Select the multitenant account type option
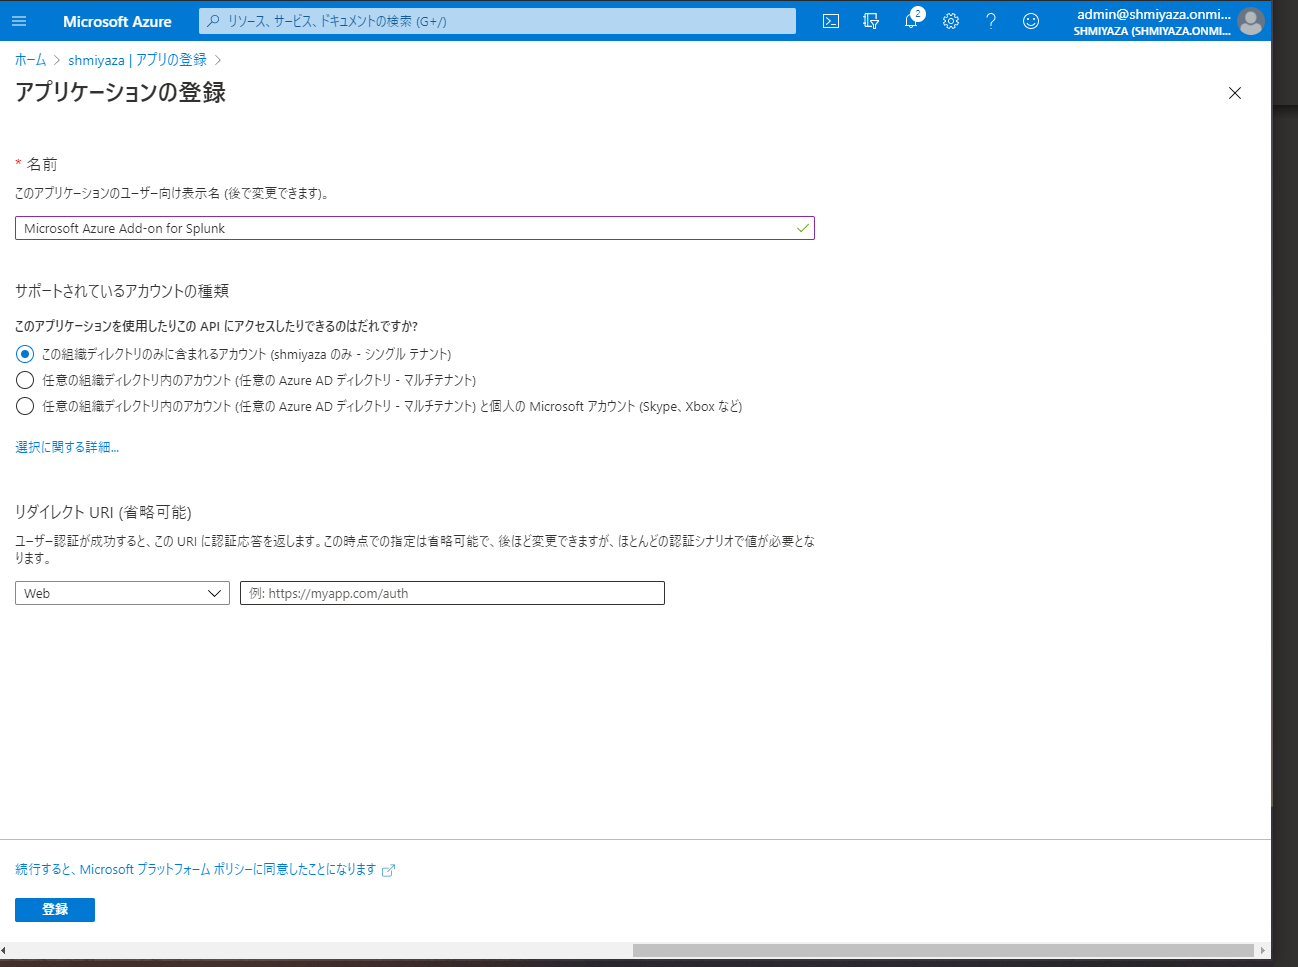 (24, 380)
